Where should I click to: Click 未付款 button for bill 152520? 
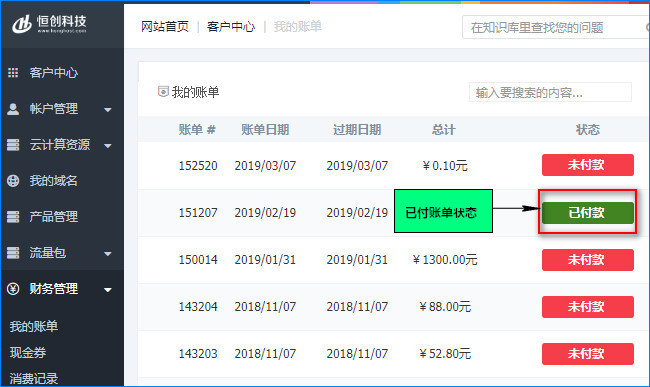coord(587,165)
